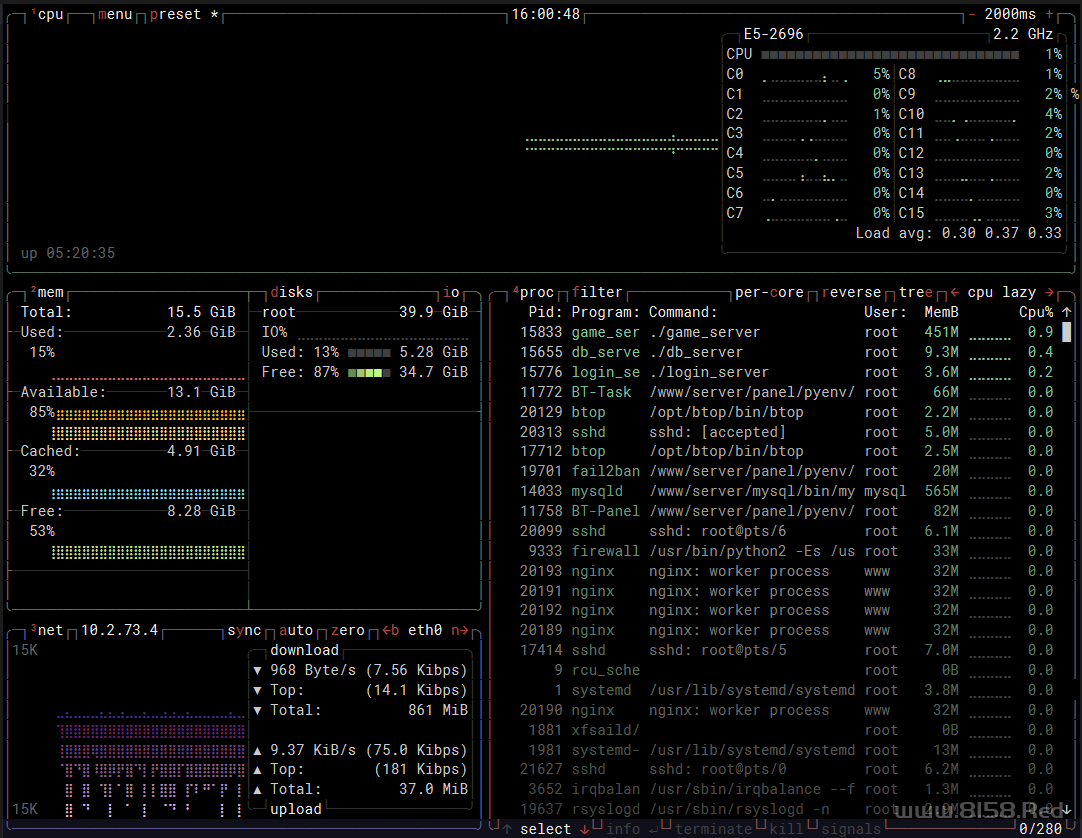Switch to next network interface with n arrow
The height and width of the screenshot is (838, 1082).
point(459,630)
